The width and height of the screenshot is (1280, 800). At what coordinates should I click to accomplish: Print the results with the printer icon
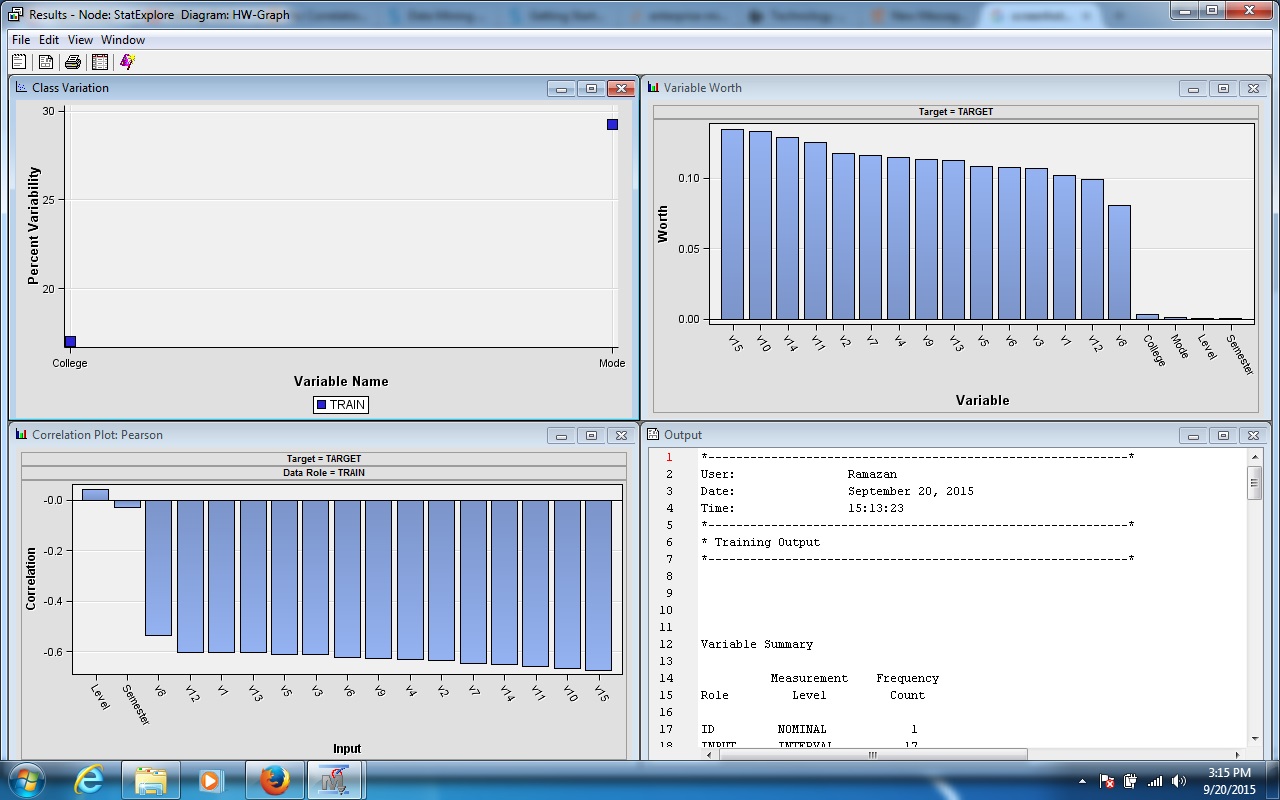click(x=73, y=61)
